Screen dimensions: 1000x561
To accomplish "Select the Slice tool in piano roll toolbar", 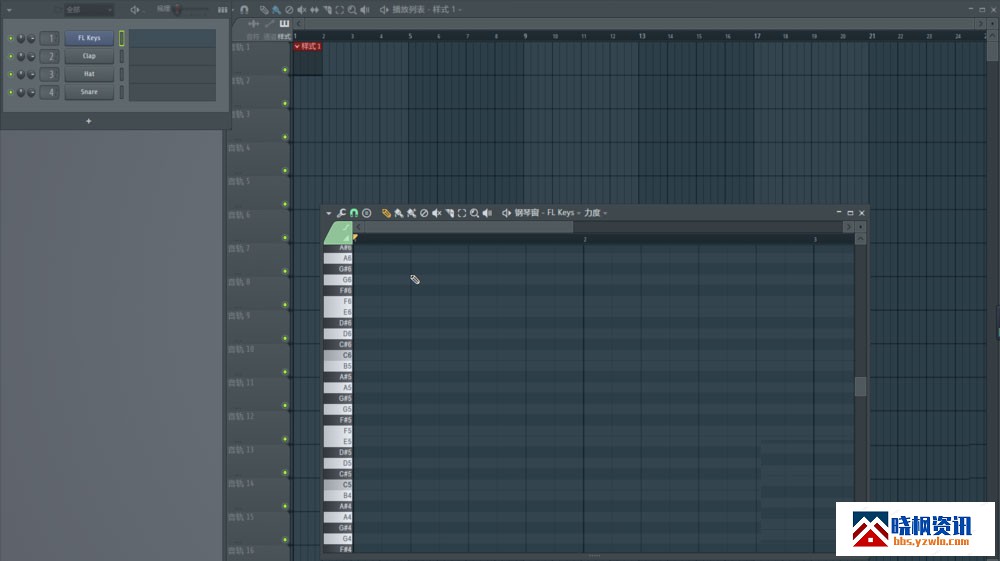I will tap(450, 213).
